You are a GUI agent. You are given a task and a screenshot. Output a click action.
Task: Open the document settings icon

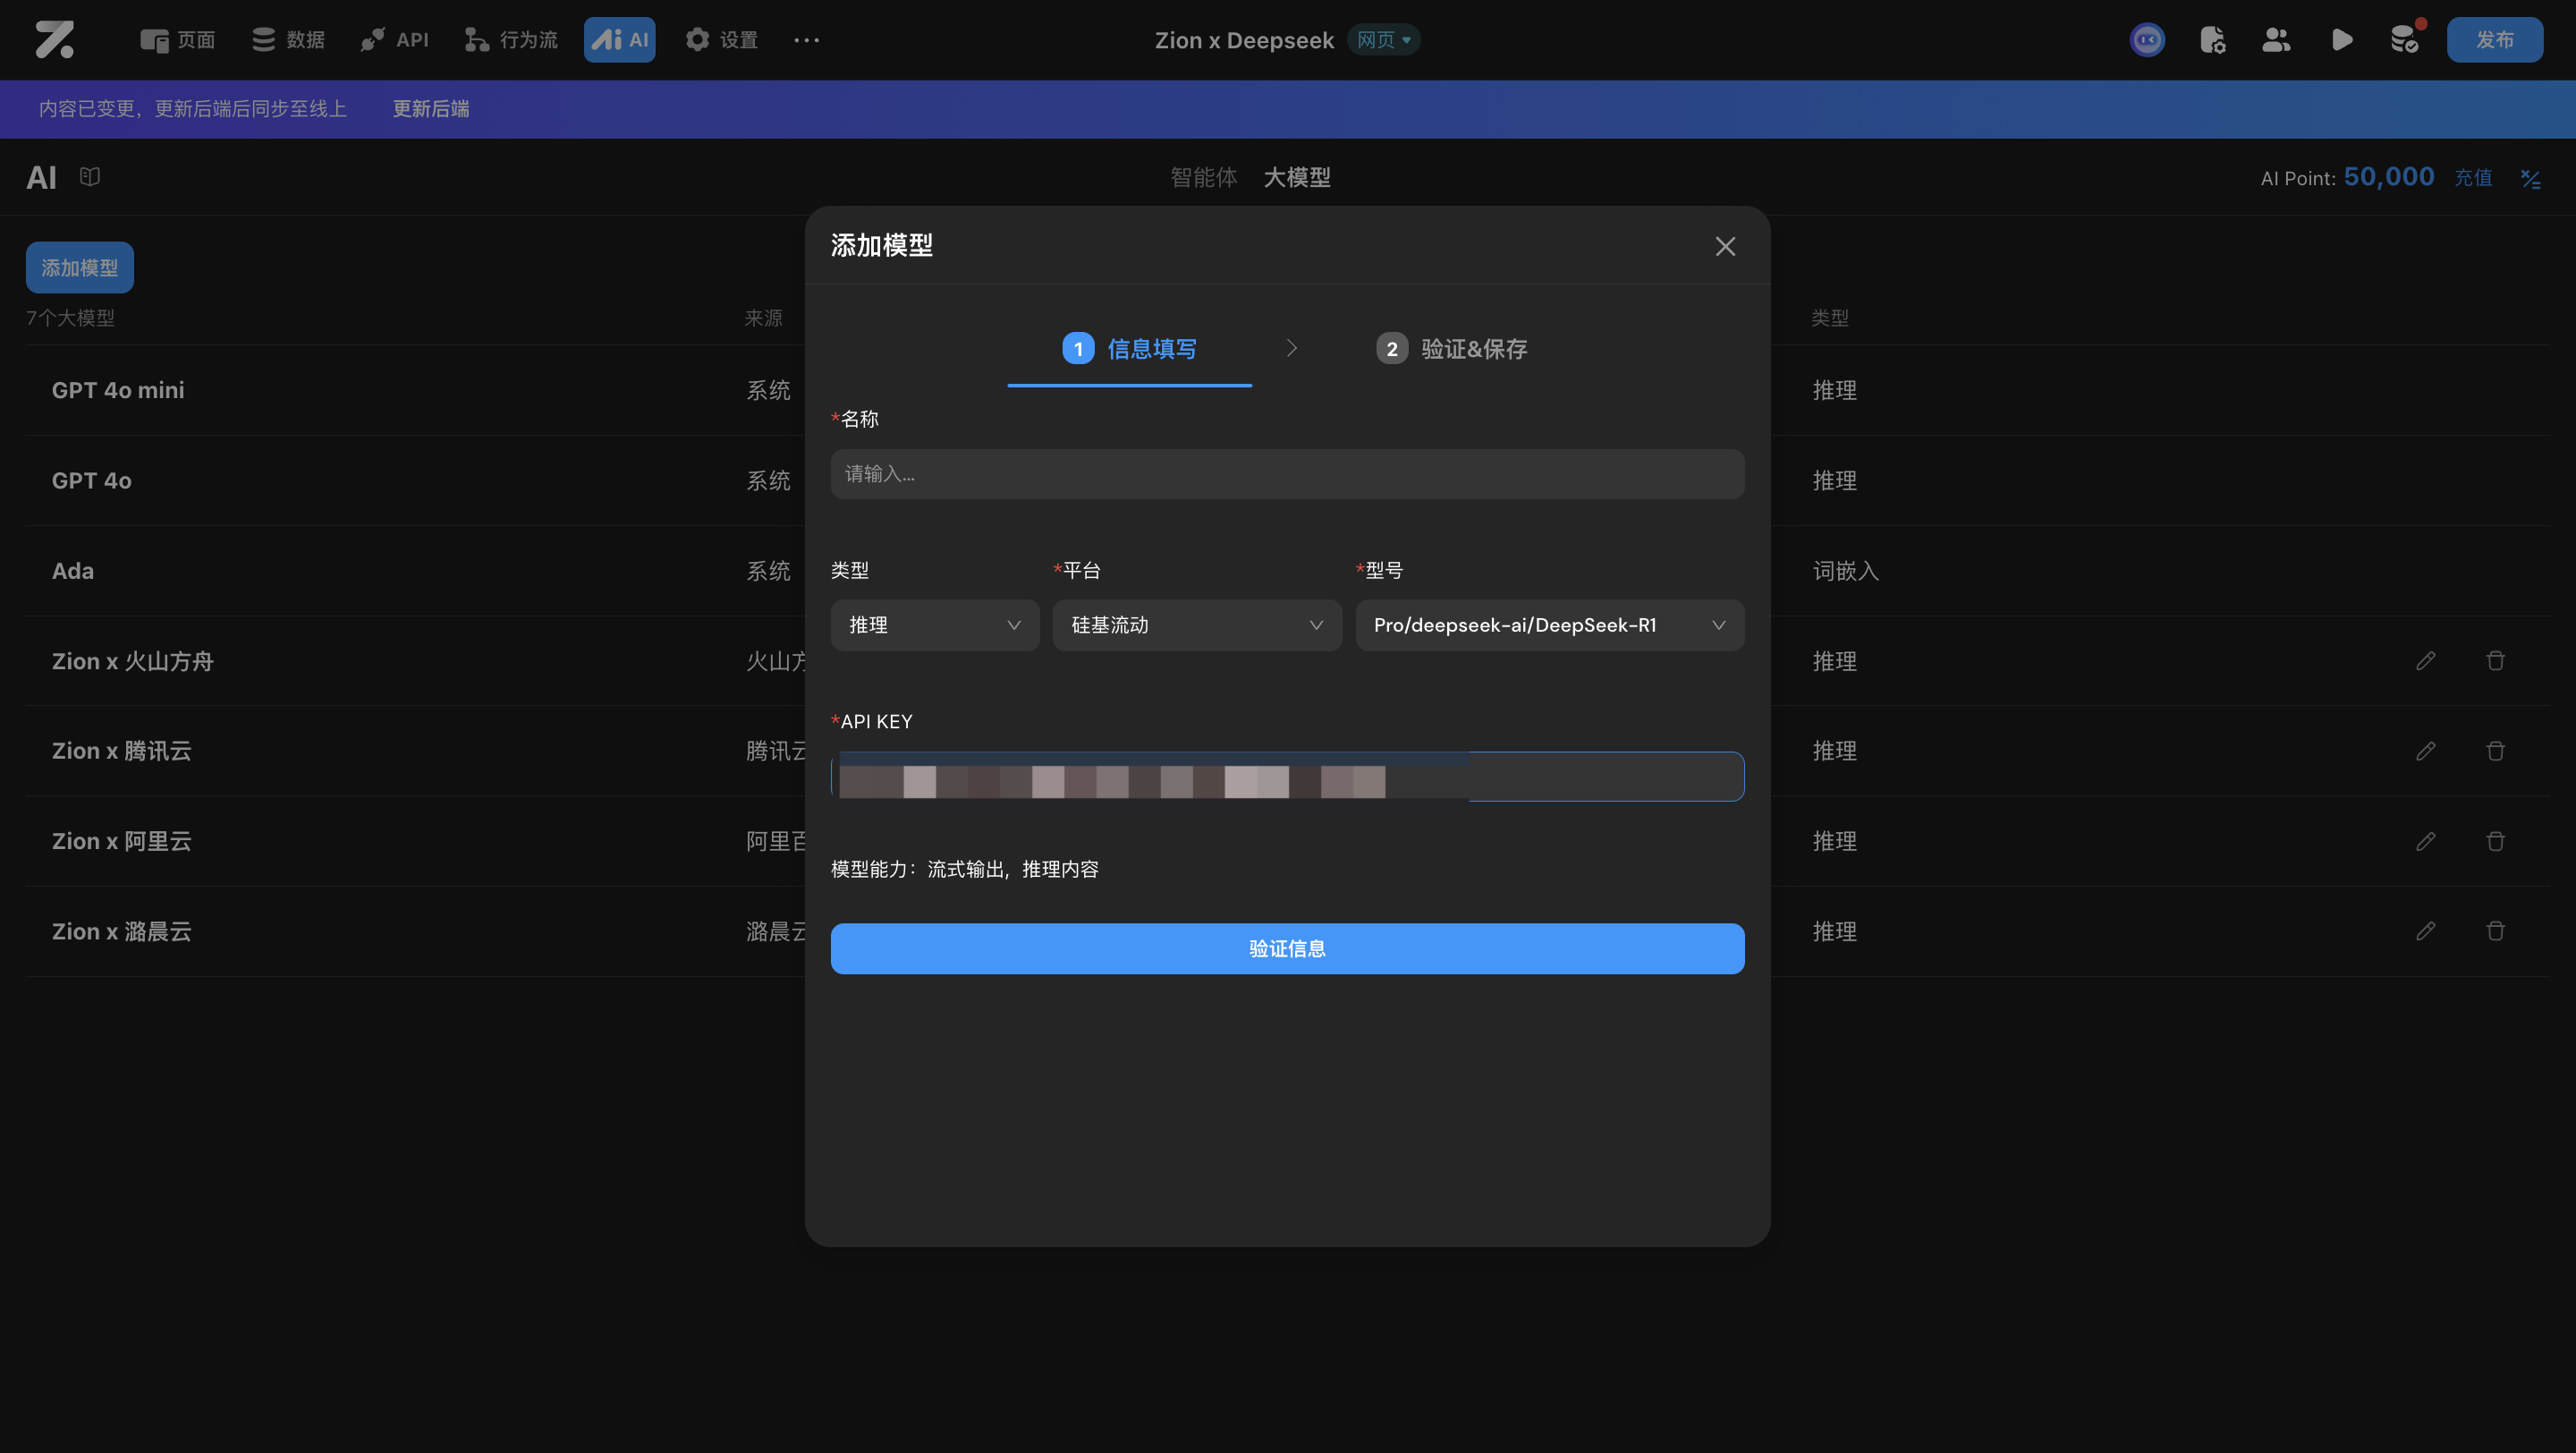pos(2212,40)
